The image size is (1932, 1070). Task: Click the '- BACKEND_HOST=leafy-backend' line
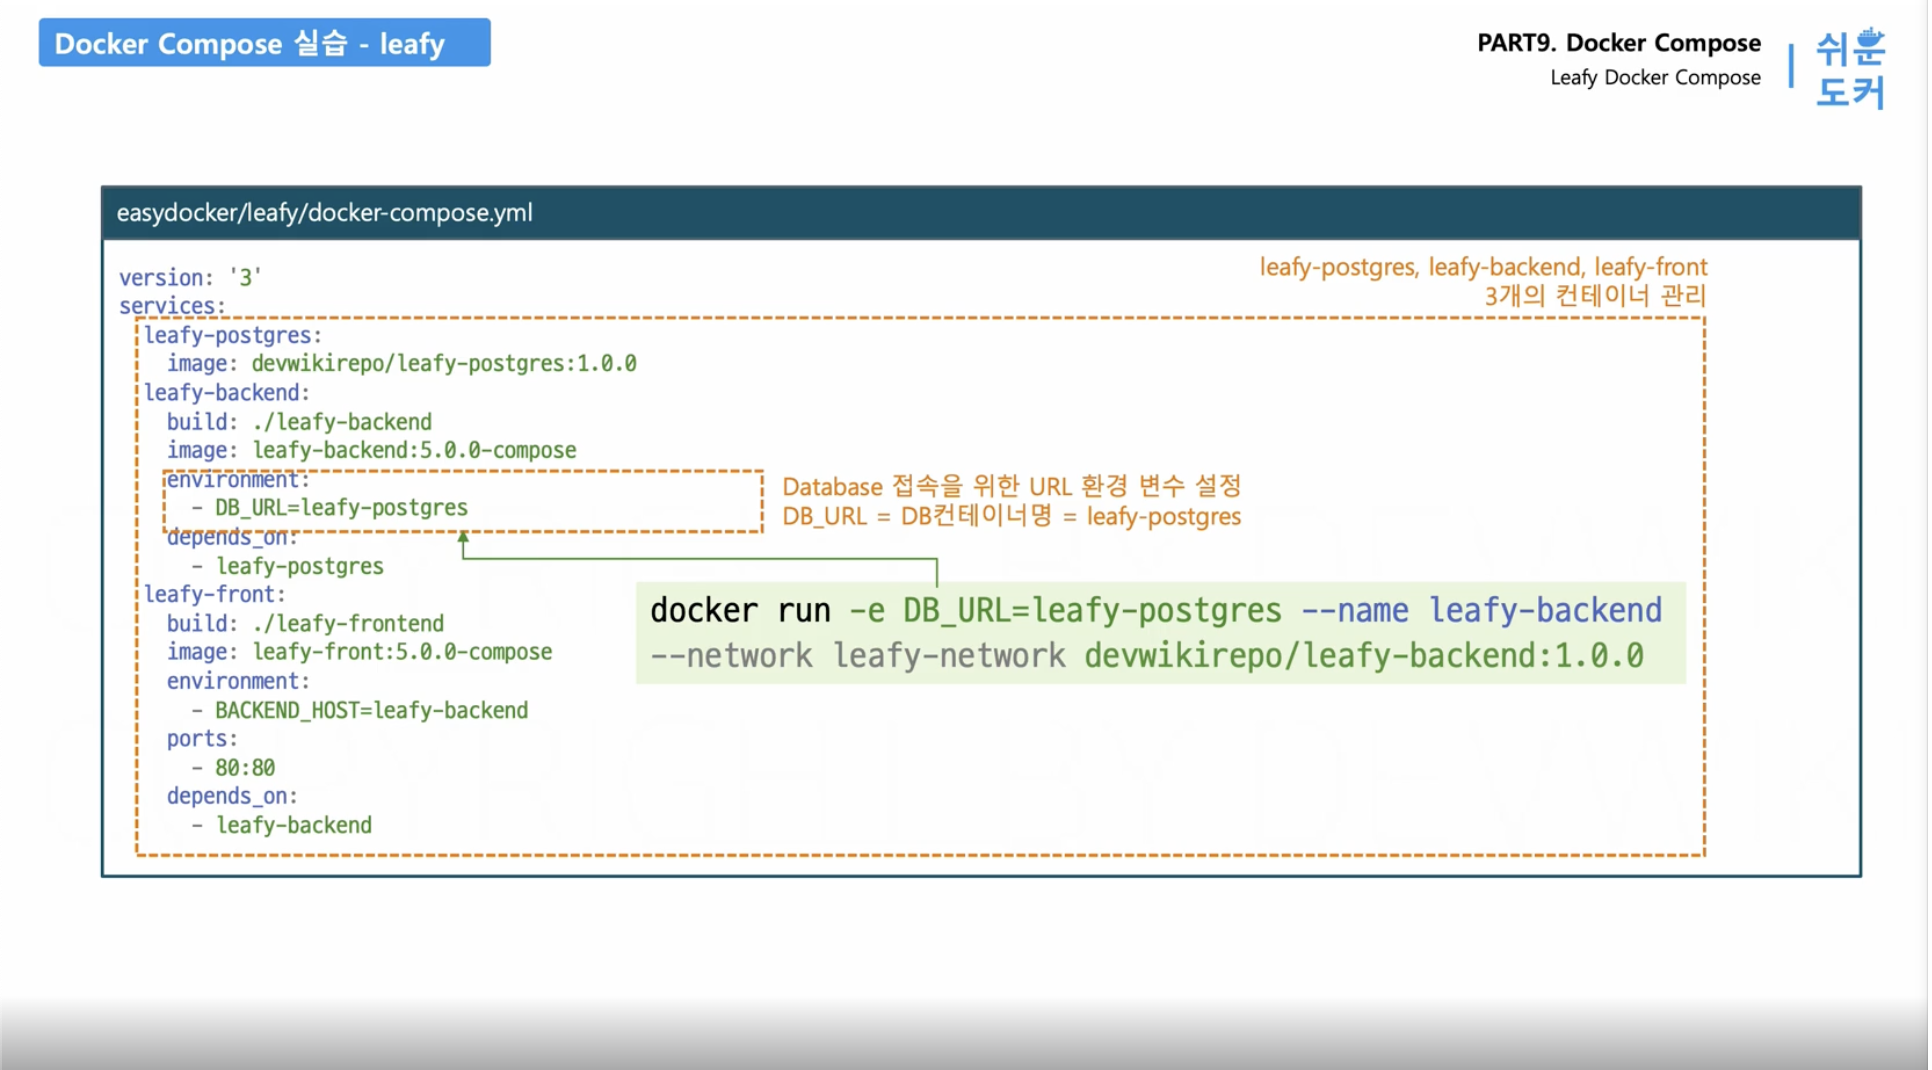point(359,711)
